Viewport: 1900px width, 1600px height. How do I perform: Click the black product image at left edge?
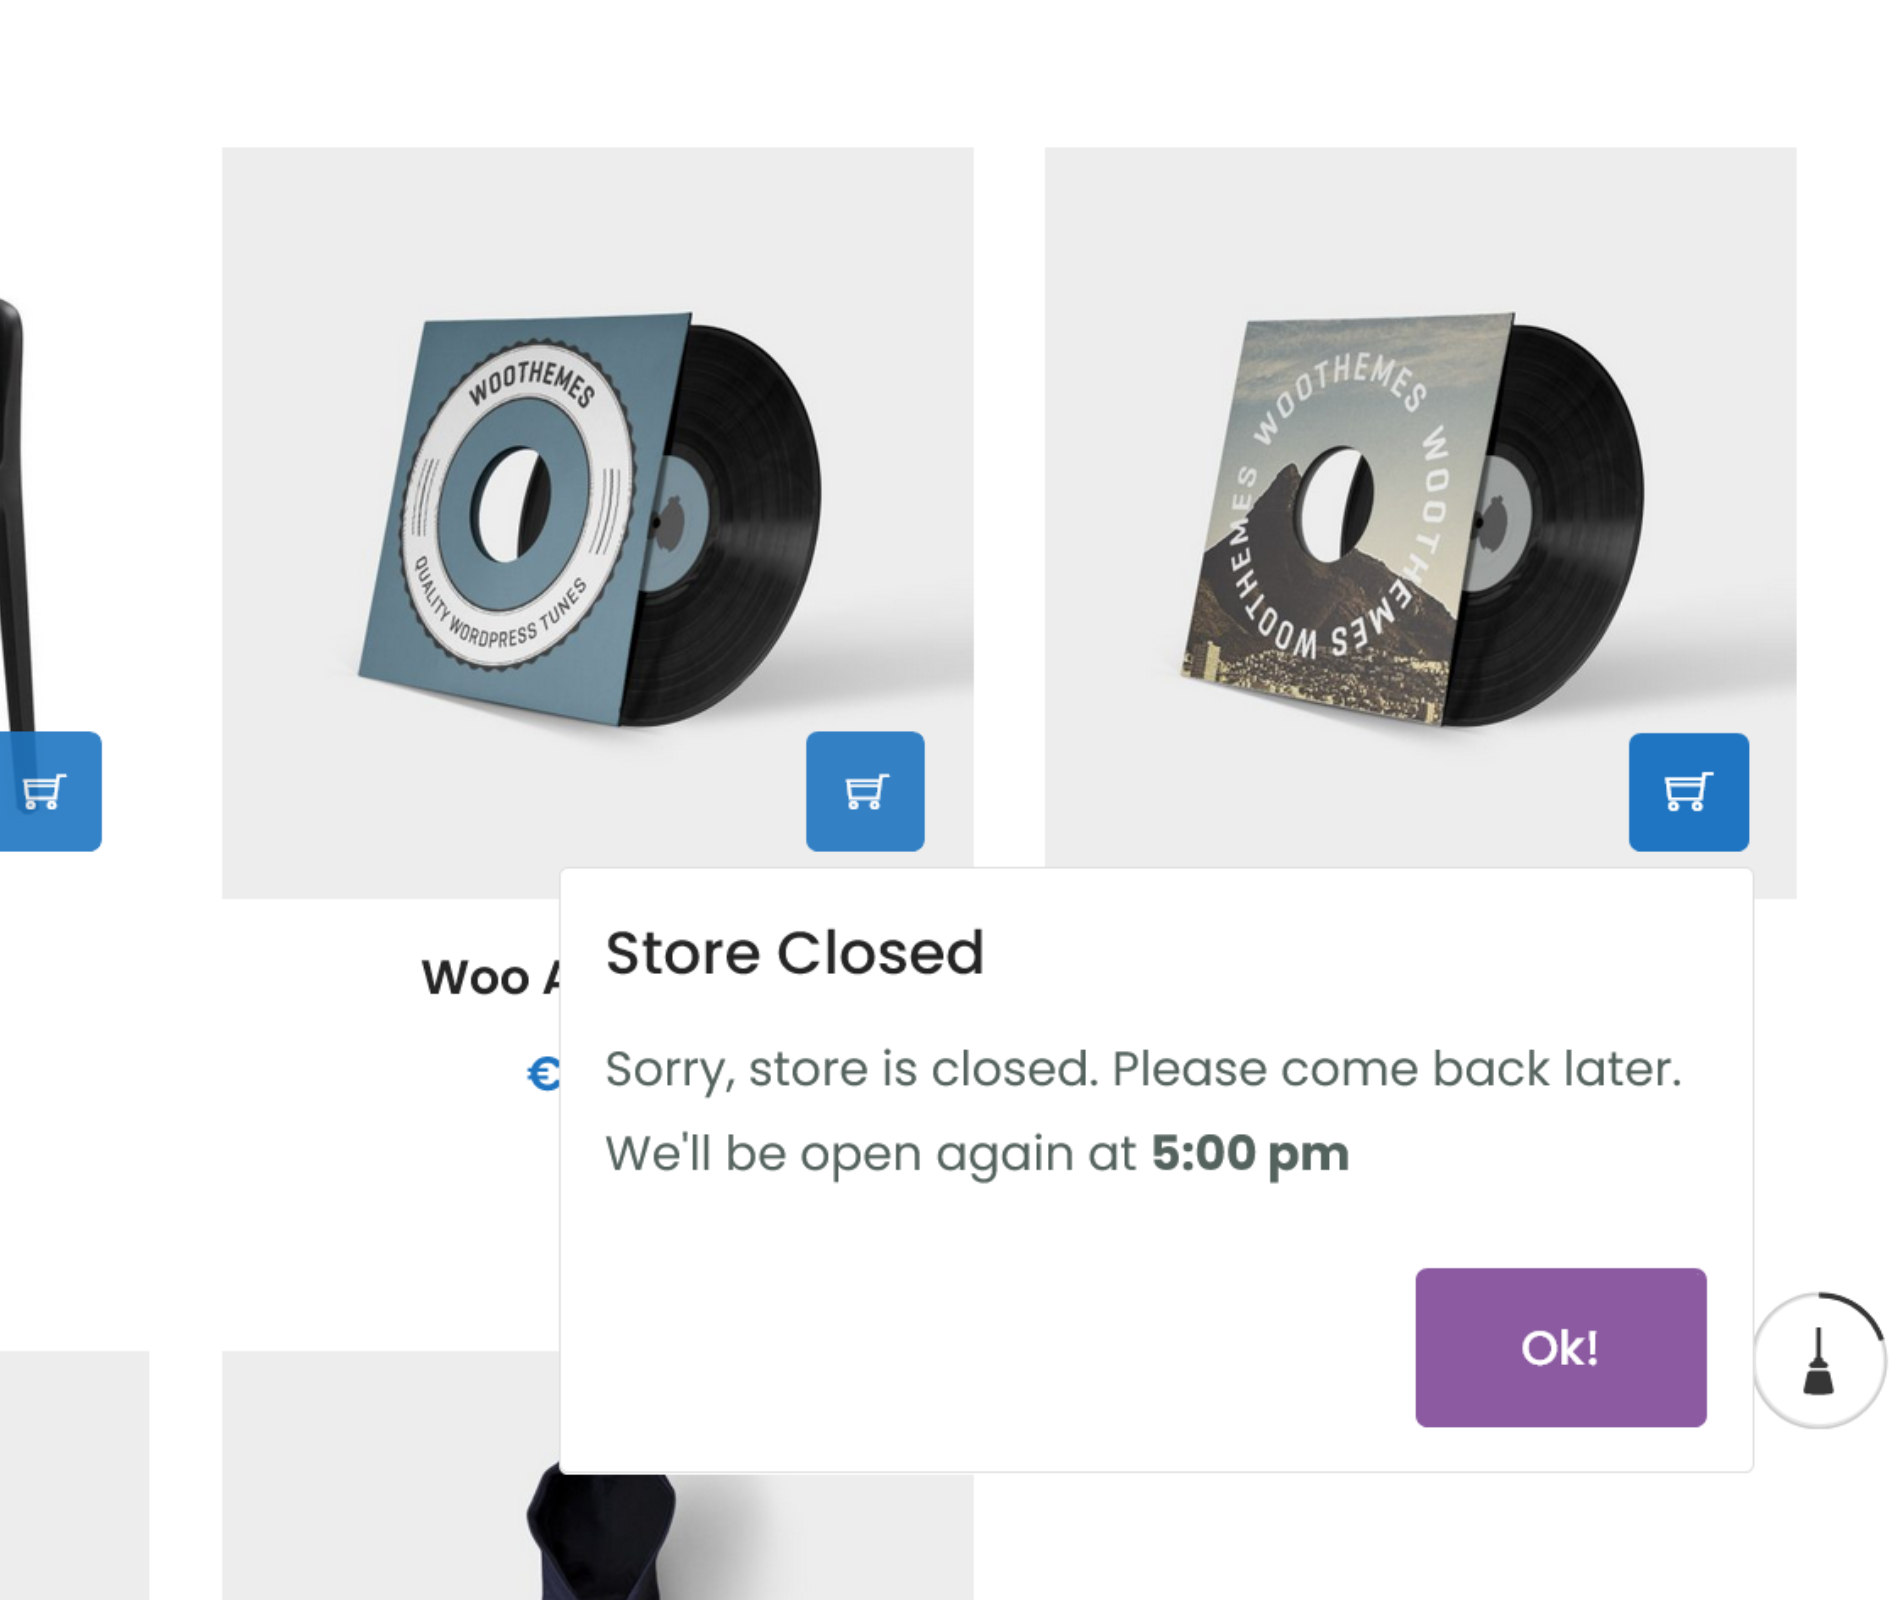(x=15, y=500)
